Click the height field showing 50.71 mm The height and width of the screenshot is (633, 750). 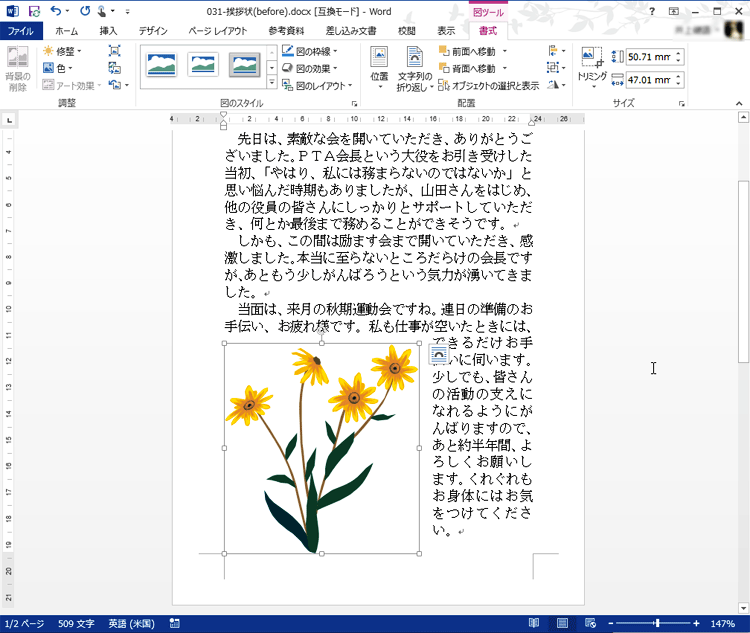649,57
